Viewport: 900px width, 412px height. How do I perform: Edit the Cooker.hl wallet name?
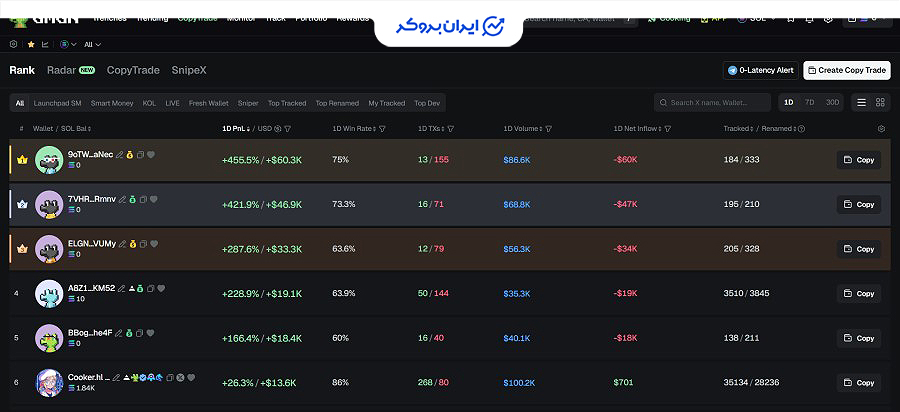pyautogui.click(x=116, y=378)
